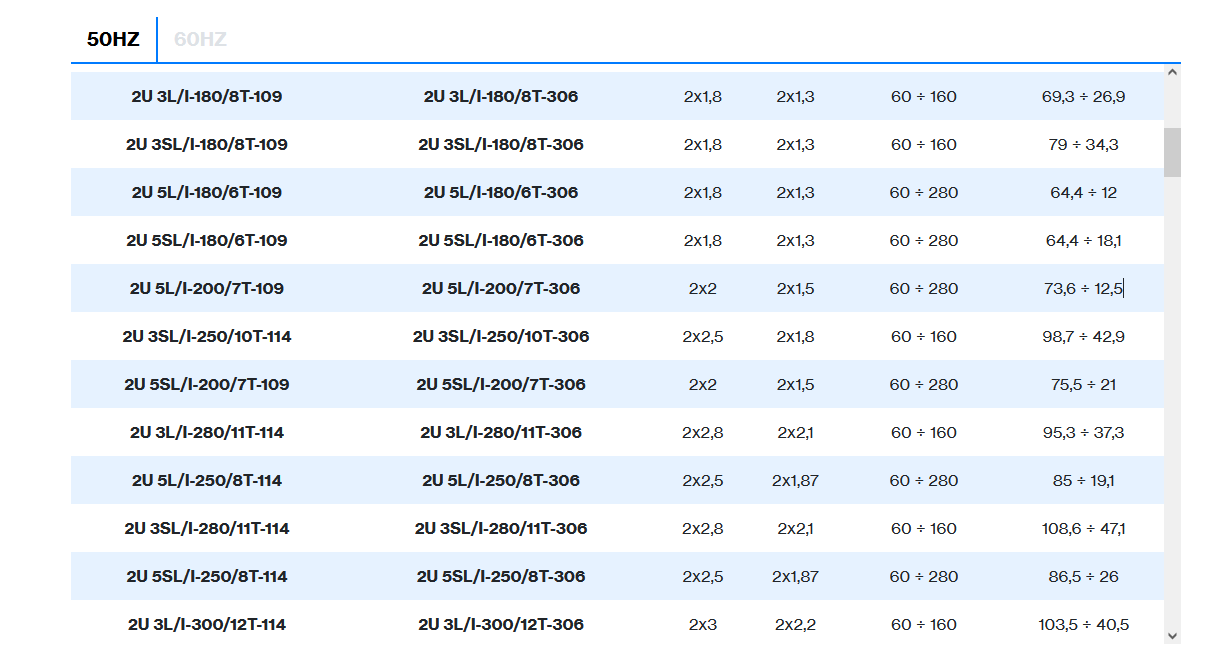Click the scrollbar up arrow
Screen dimensions: 1209x661
(1172, 72)
